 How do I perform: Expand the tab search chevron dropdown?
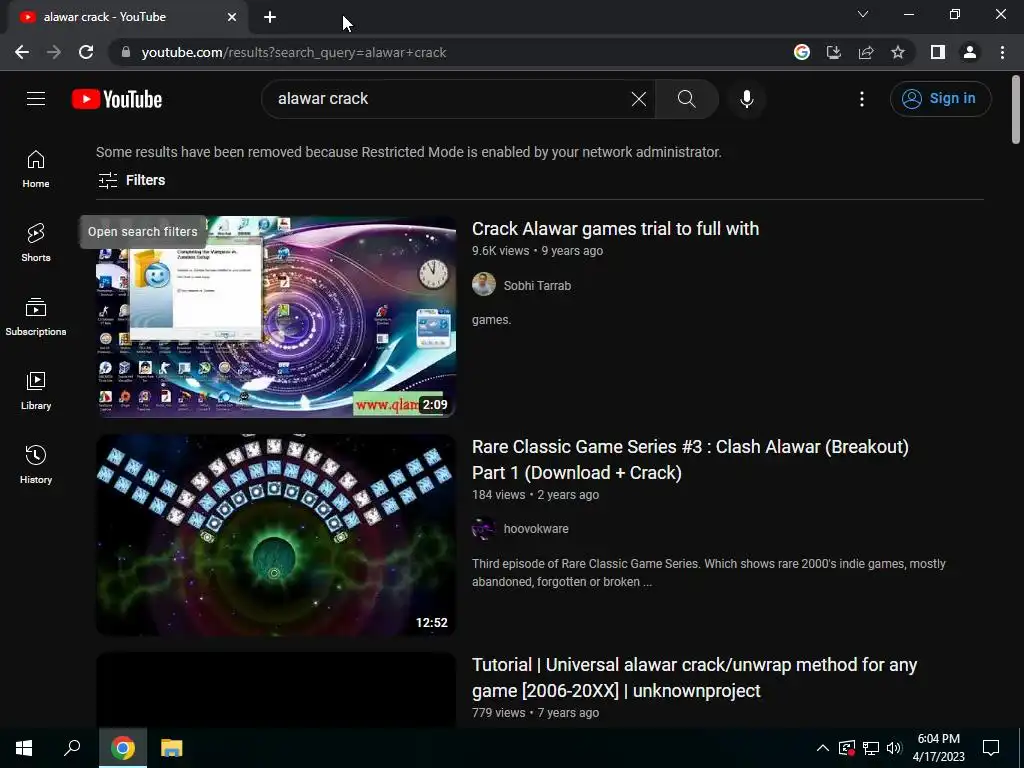pyautogui.click(x=863, y=14)
